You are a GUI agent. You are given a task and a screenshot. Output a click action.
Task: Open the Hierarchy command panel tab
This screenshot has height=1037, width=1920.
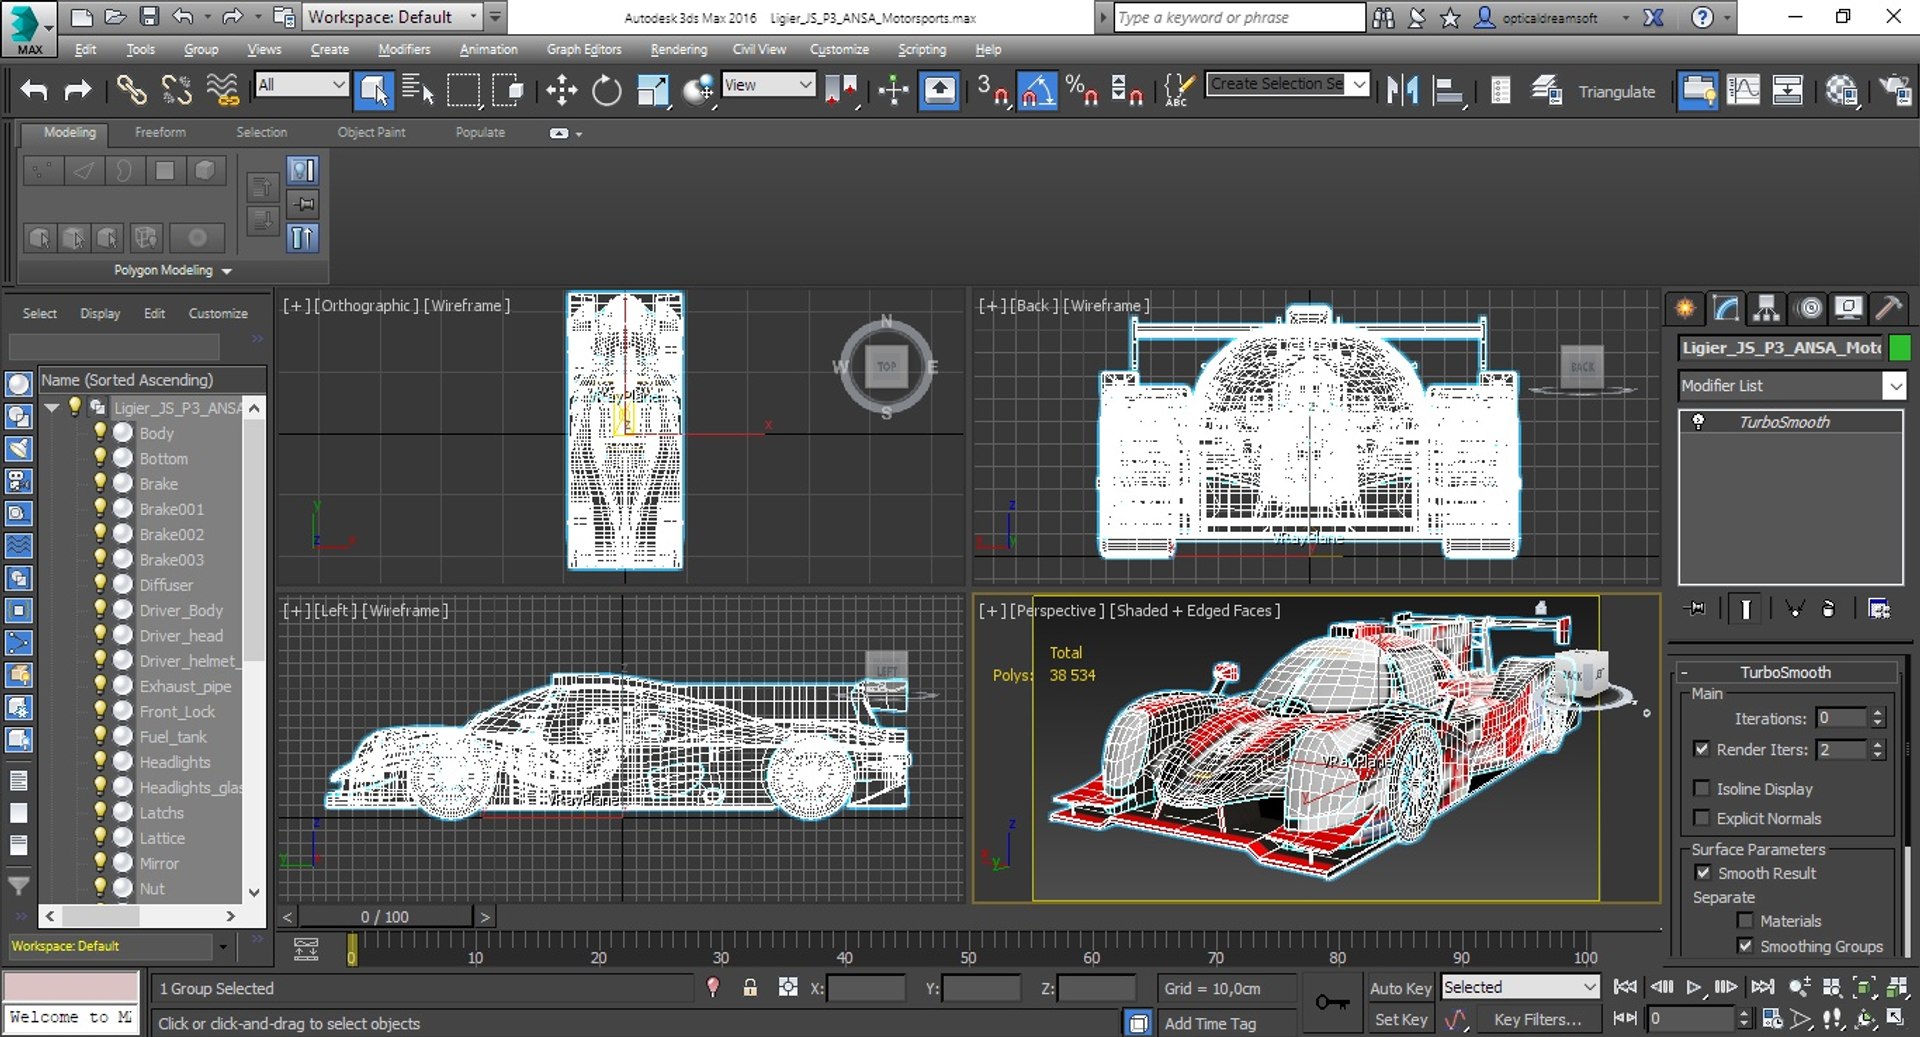1767,308
